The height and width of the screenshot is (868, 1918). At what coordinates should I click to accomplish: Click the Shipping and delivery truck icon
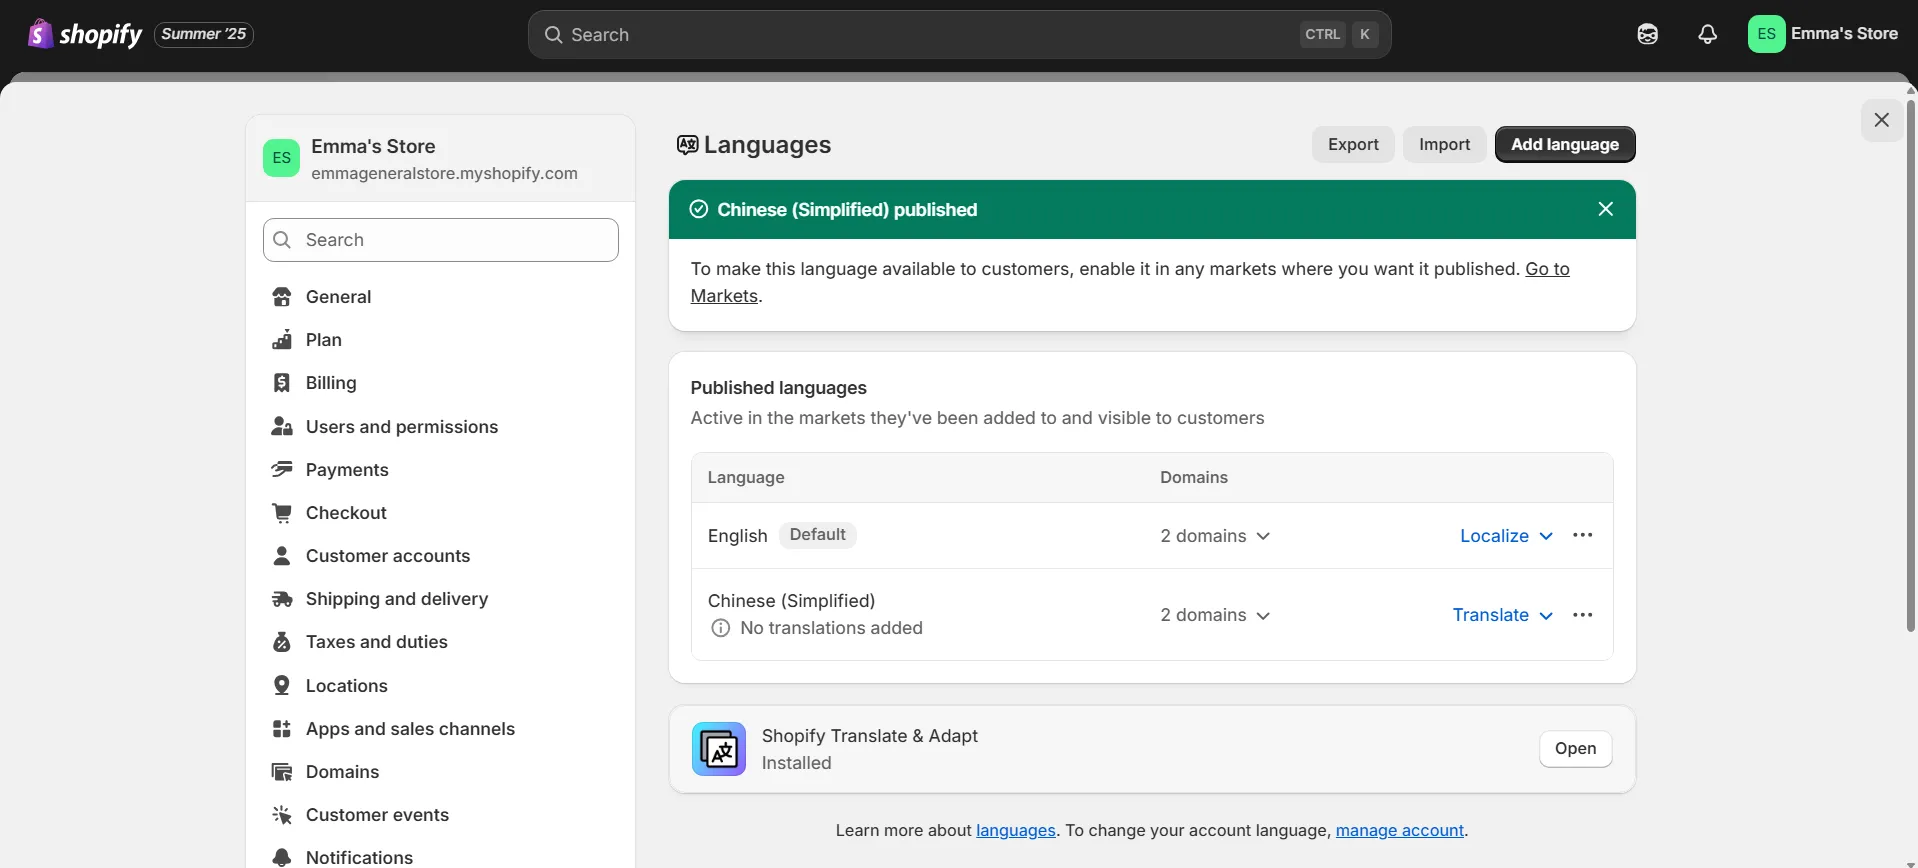pos(282,599)
